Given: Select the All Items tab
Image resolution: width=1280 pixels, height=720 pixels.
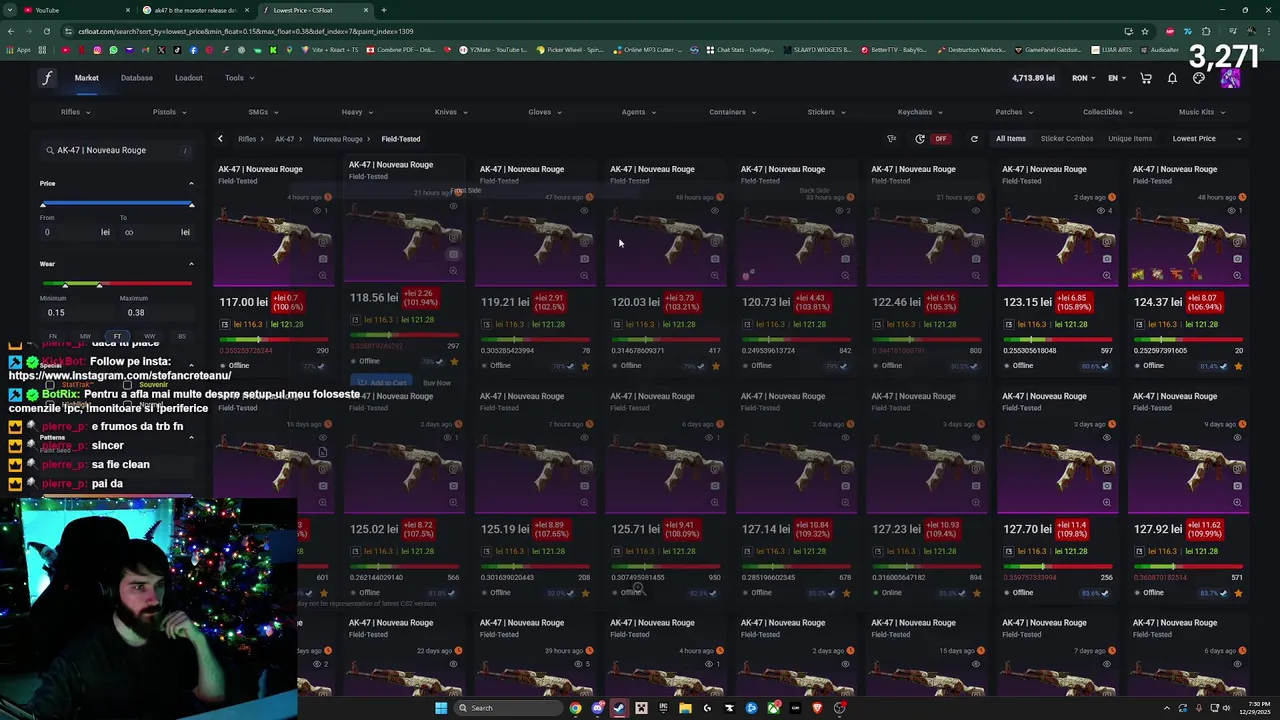Looking at the screenshot, I should click(1011, 139).
